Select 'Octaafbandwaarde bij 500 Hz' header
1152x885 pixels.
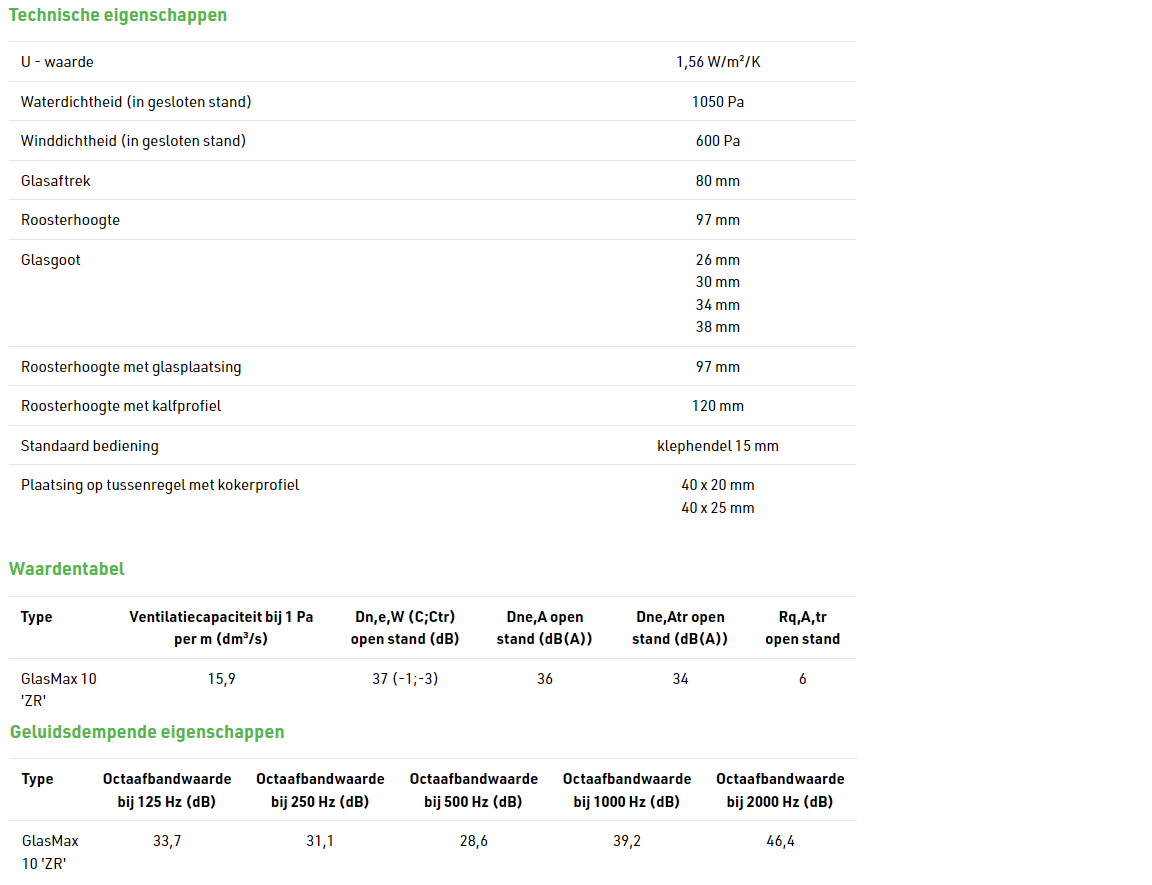click(474, 790)
